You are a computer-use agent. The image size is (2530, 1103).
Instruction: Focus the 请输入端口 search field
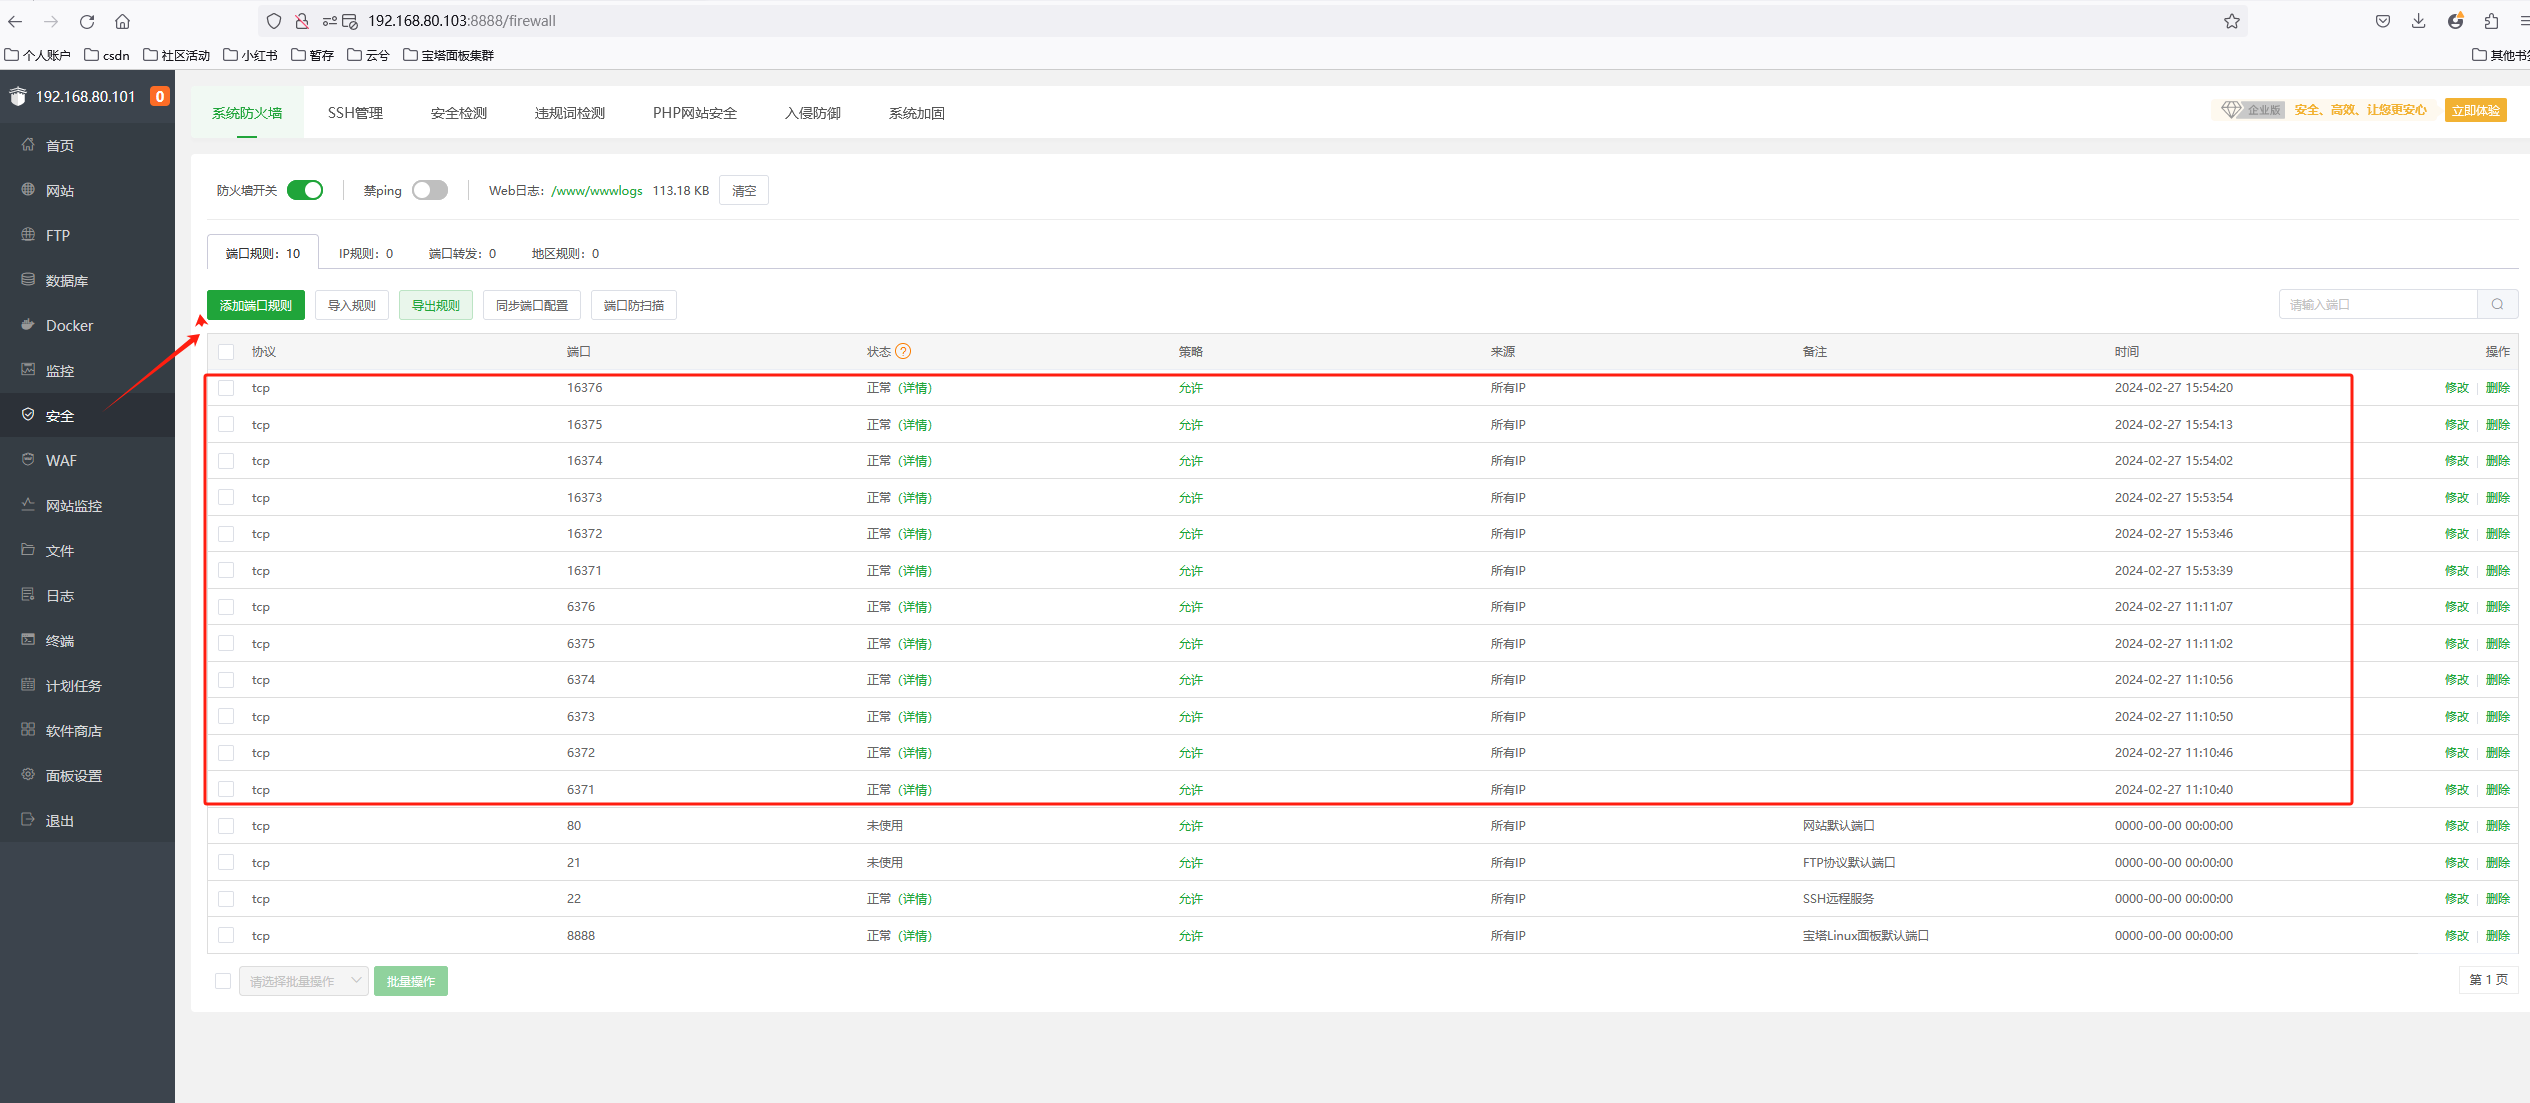click(x=2378, y=305)
